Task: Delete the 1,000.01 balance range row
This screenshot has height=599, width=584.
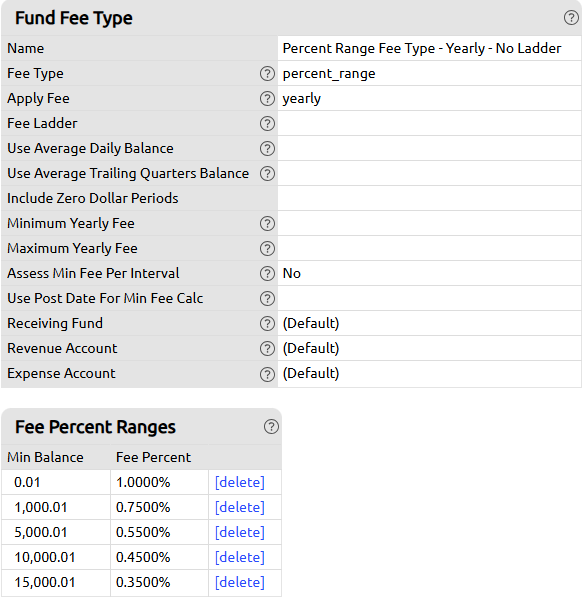Action: pyautogui.click(x=240, y=507)
